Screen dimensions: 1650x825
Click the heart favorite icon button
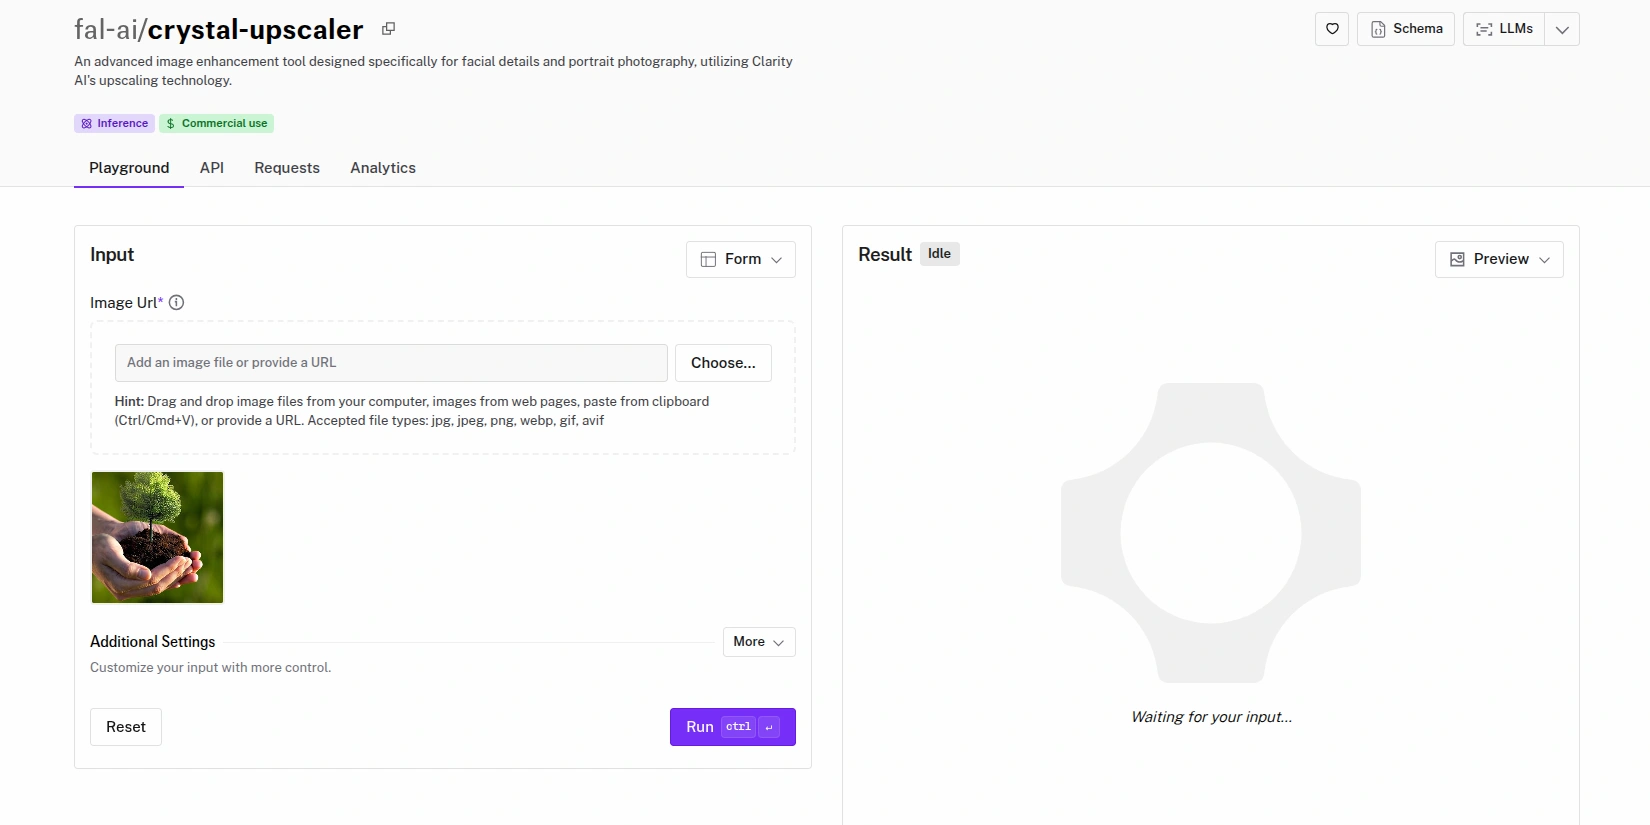click(x=1332, y=29)
